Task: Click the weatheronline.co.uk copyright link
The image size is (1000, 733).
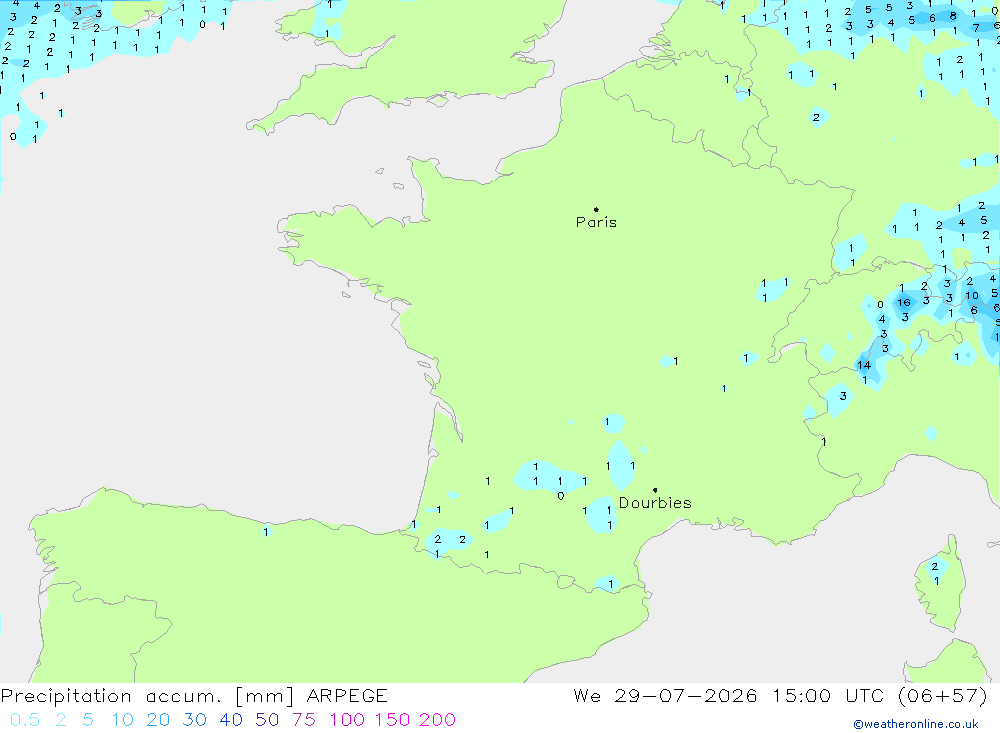Action: coord(916,724)
